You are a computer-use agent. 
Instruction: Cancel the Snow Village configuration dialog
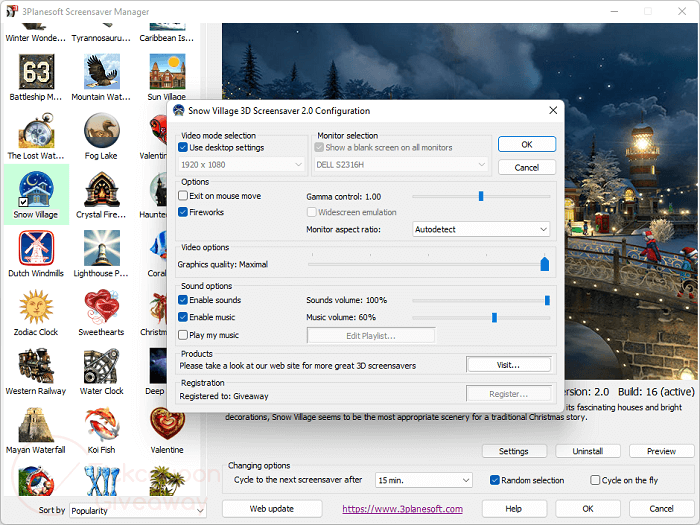[x=527, y=167]
